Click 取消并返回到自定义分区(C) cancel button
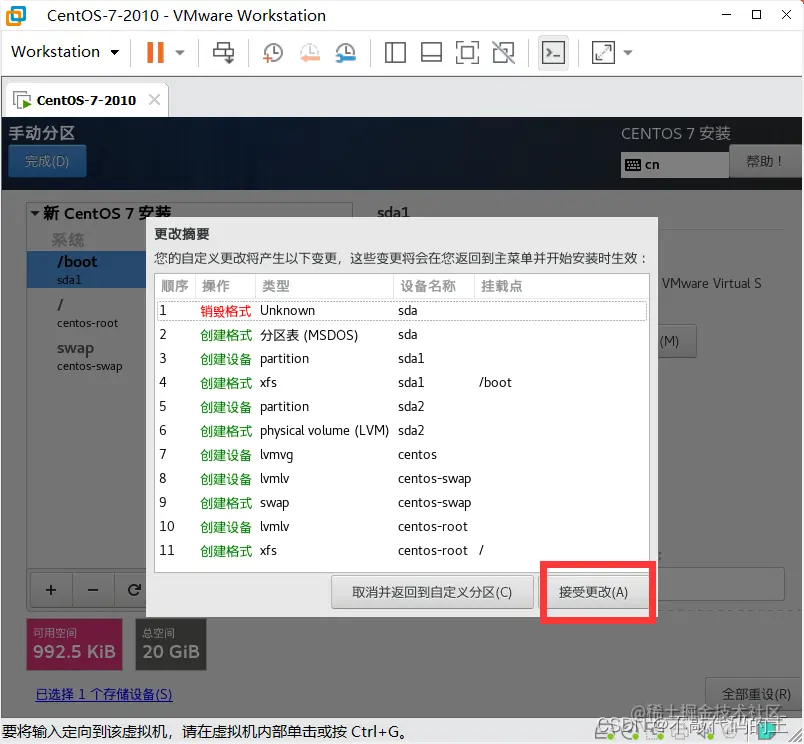Screen dimensions: 804x744 pos(432,592)
